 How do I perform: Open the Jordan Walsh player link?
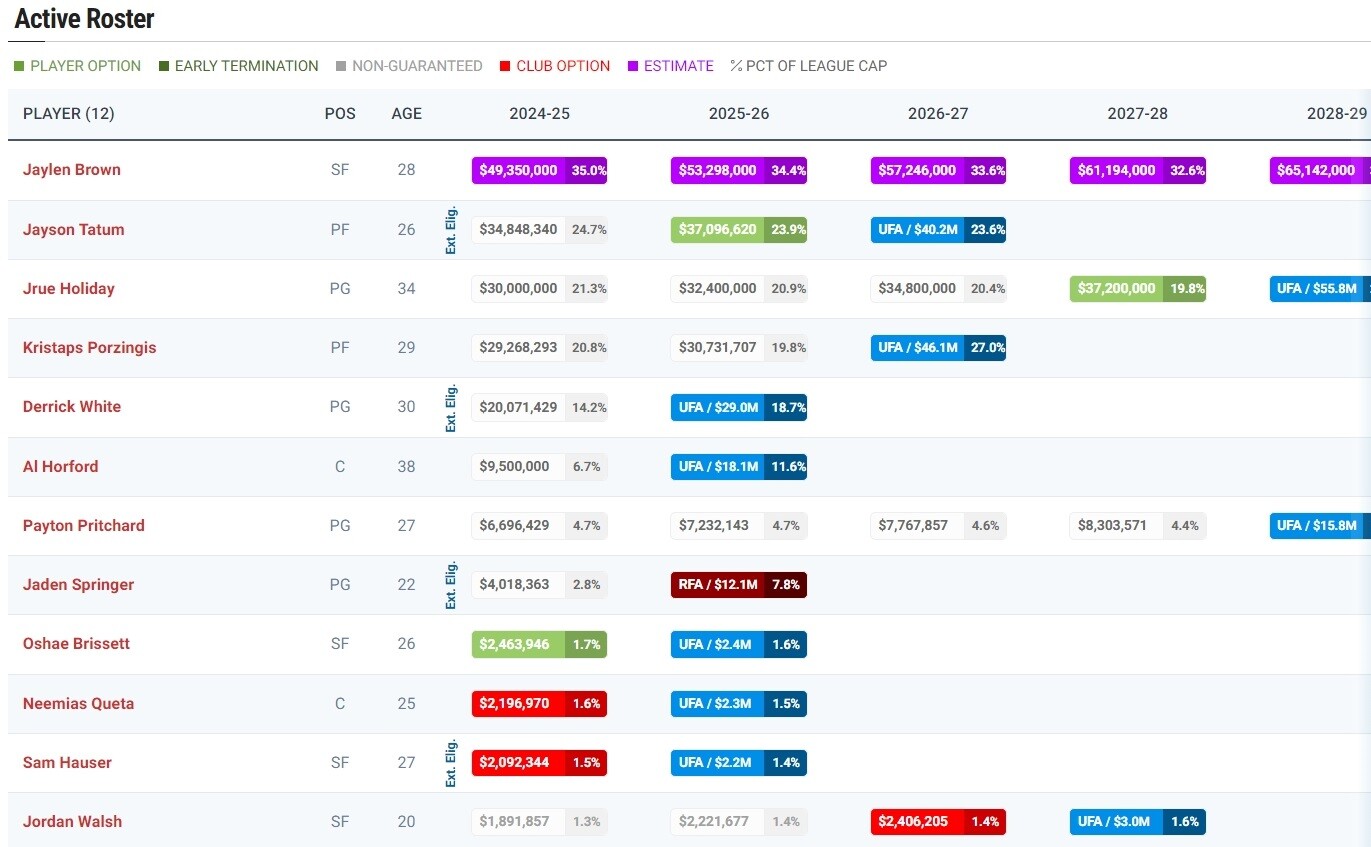coord(72,821)
